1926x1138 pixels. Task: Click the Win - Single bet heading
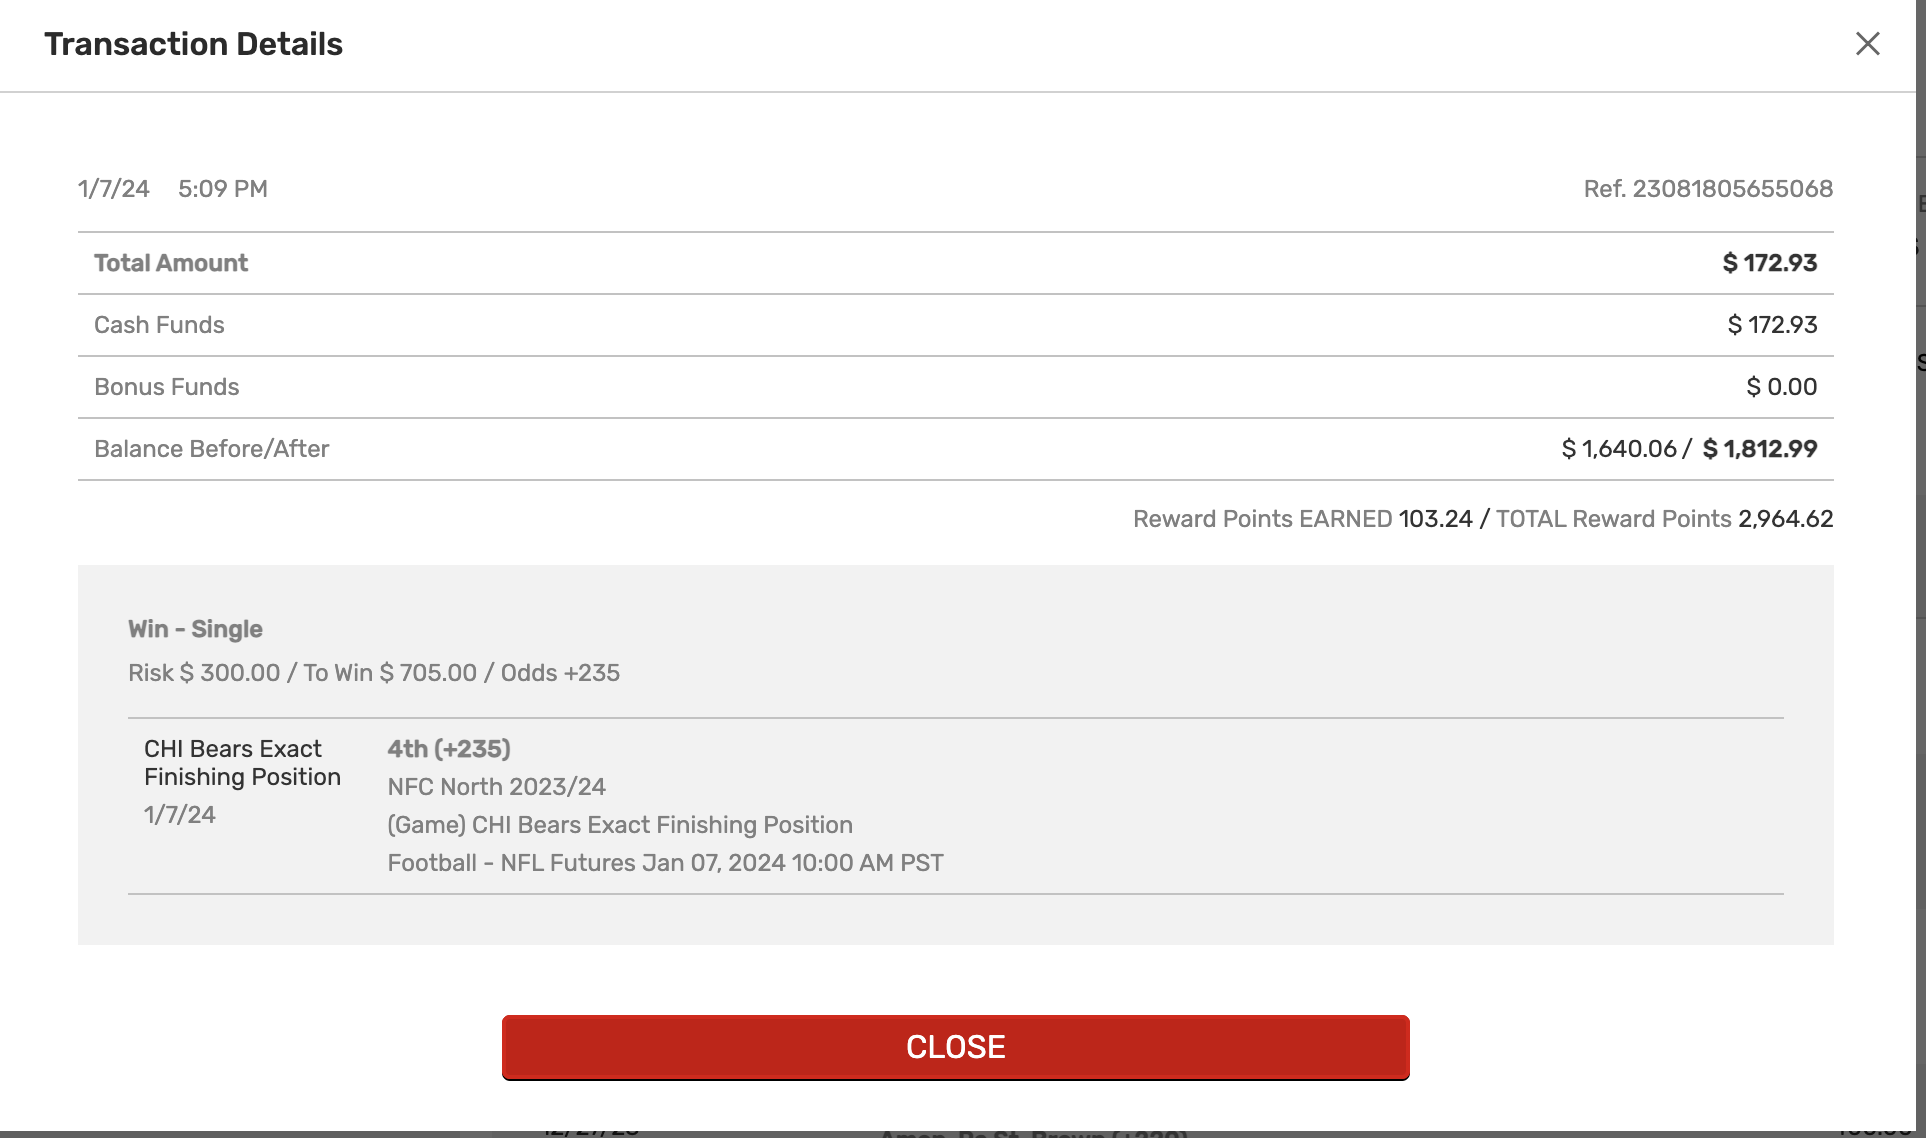(195, 629)
